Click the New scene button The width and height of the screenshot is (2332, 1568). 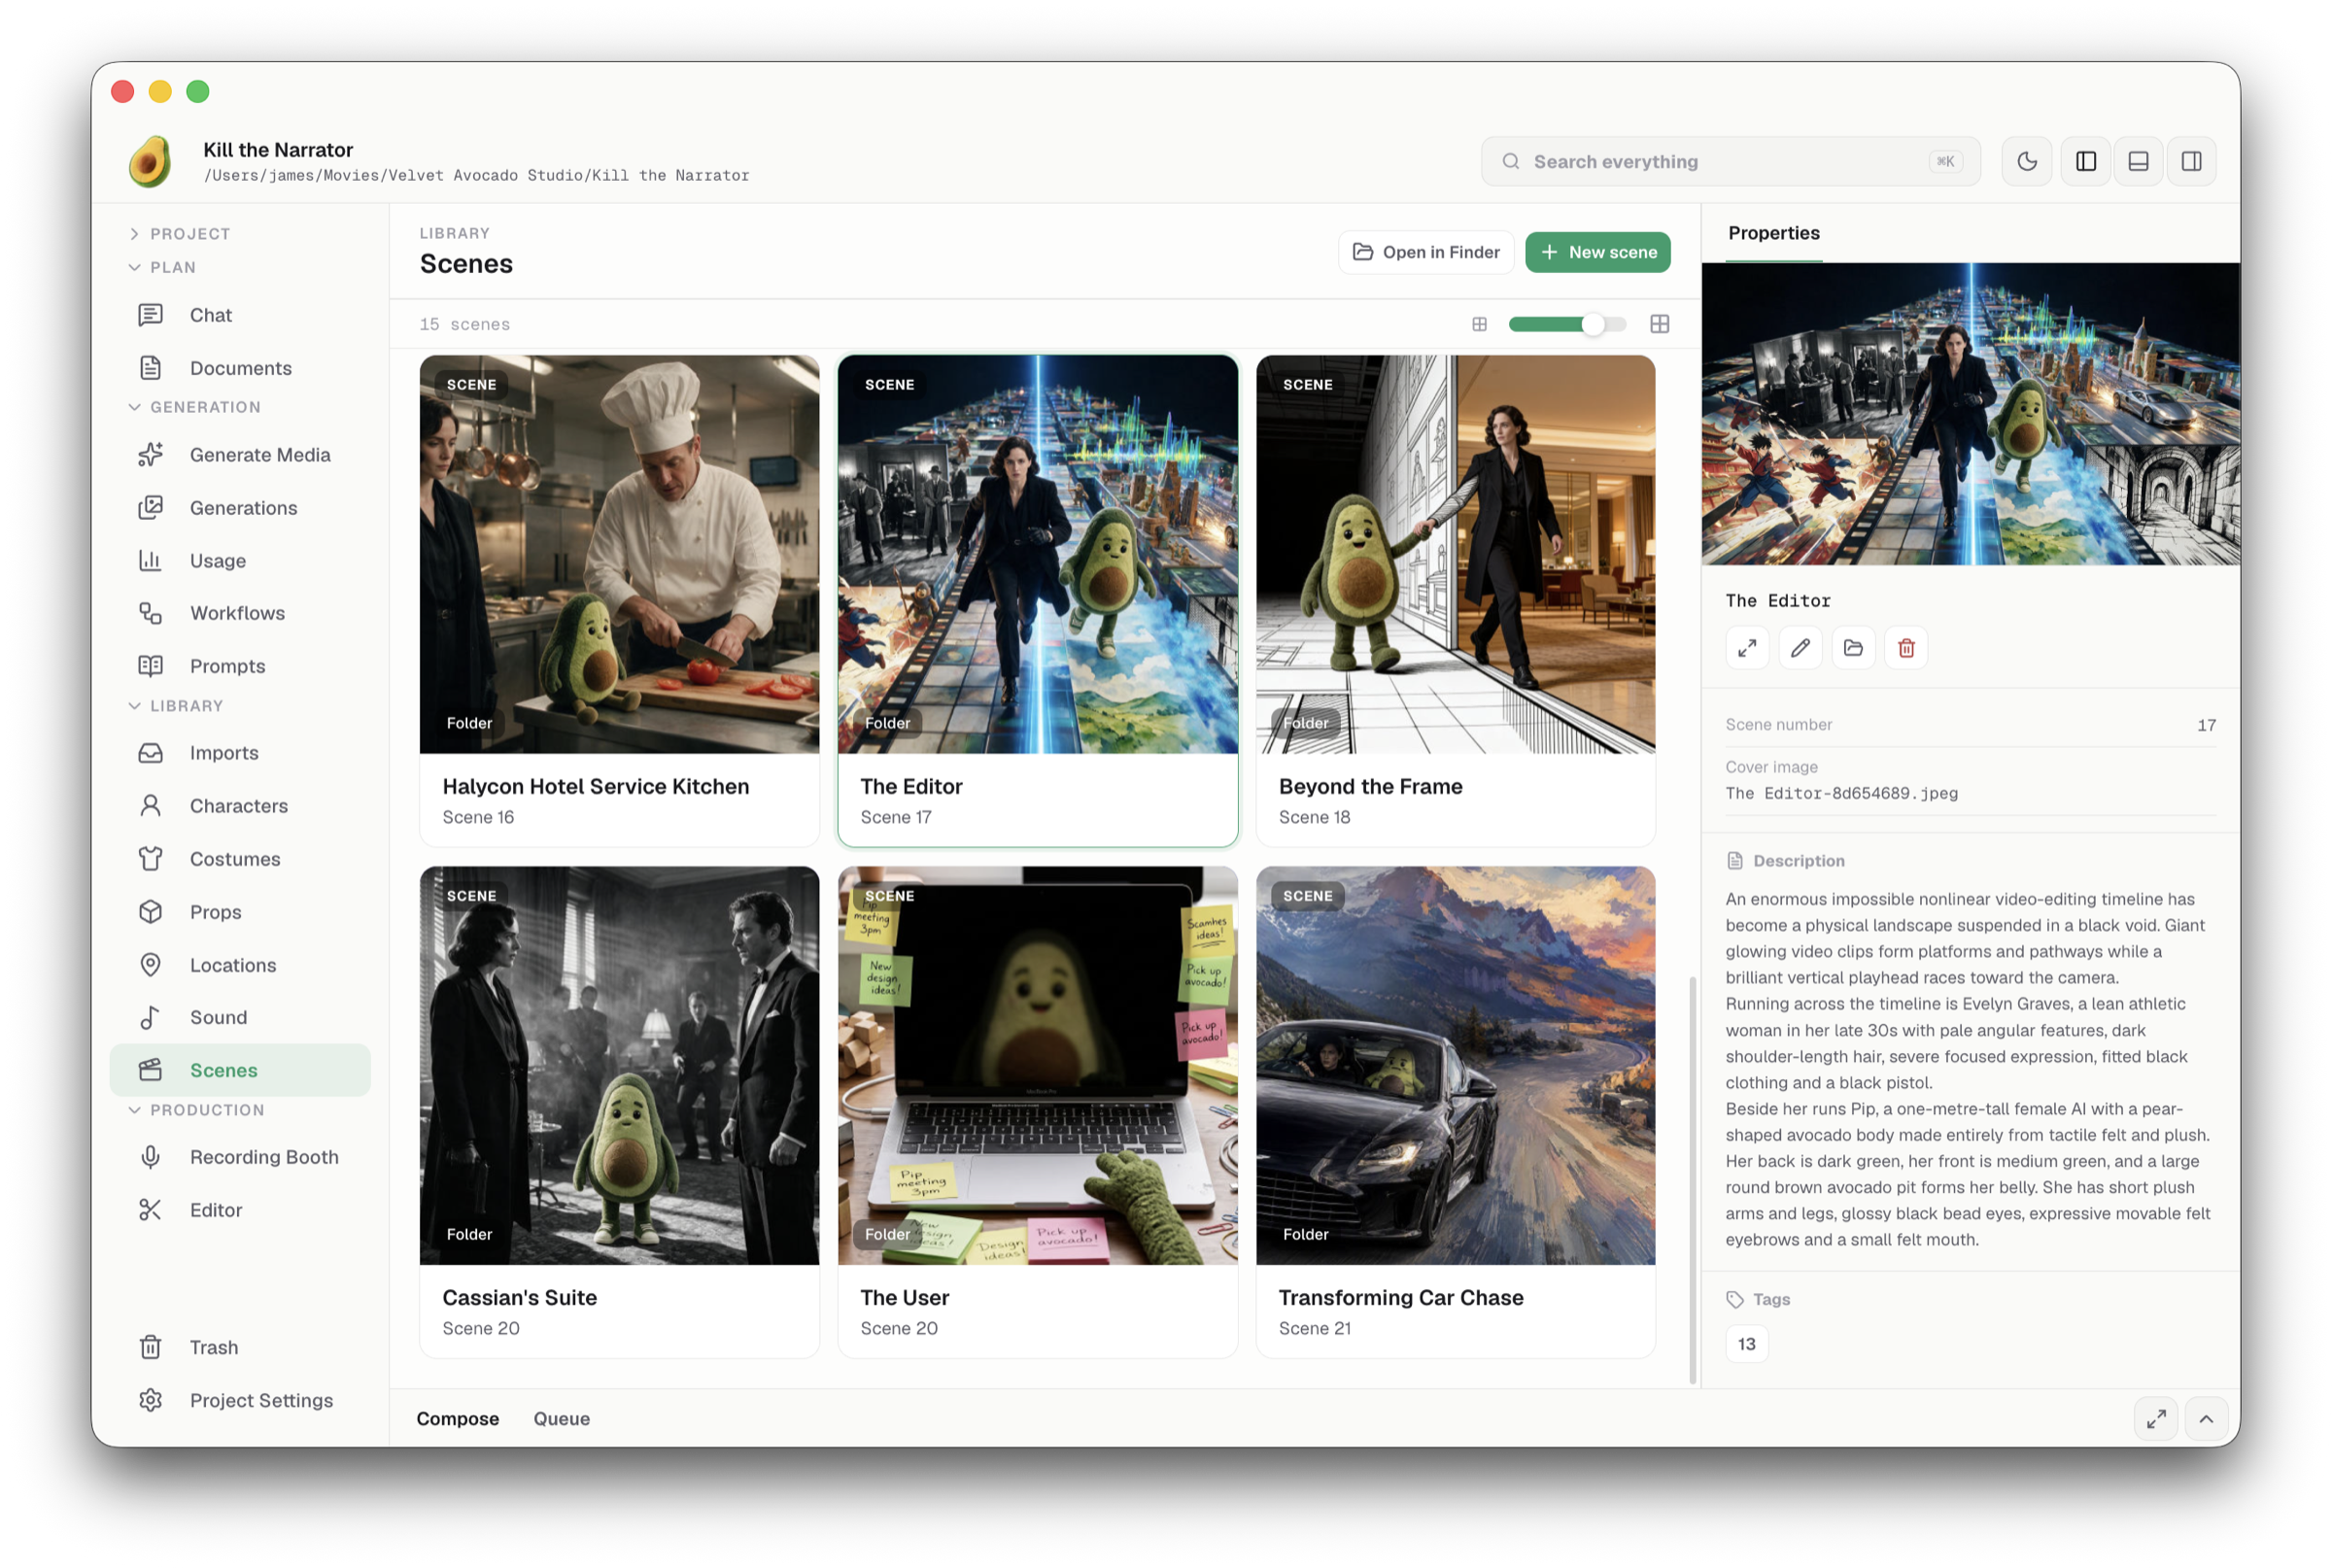tap(1598, 252)
